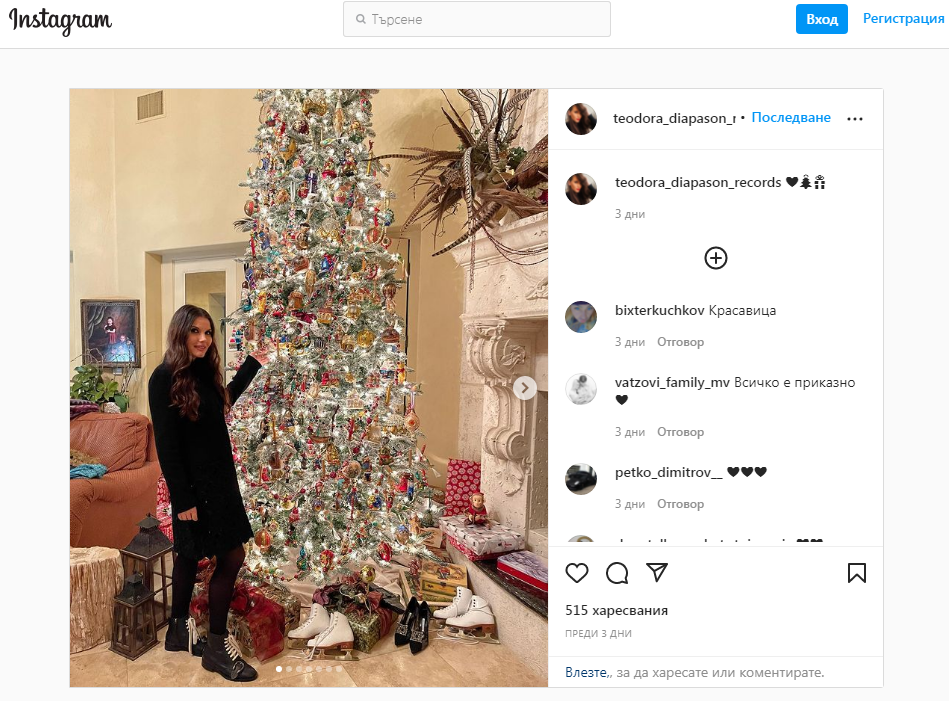Advance to next photo with arrow
Viewport: 949px width, 701px height.
tap(525, 388)
